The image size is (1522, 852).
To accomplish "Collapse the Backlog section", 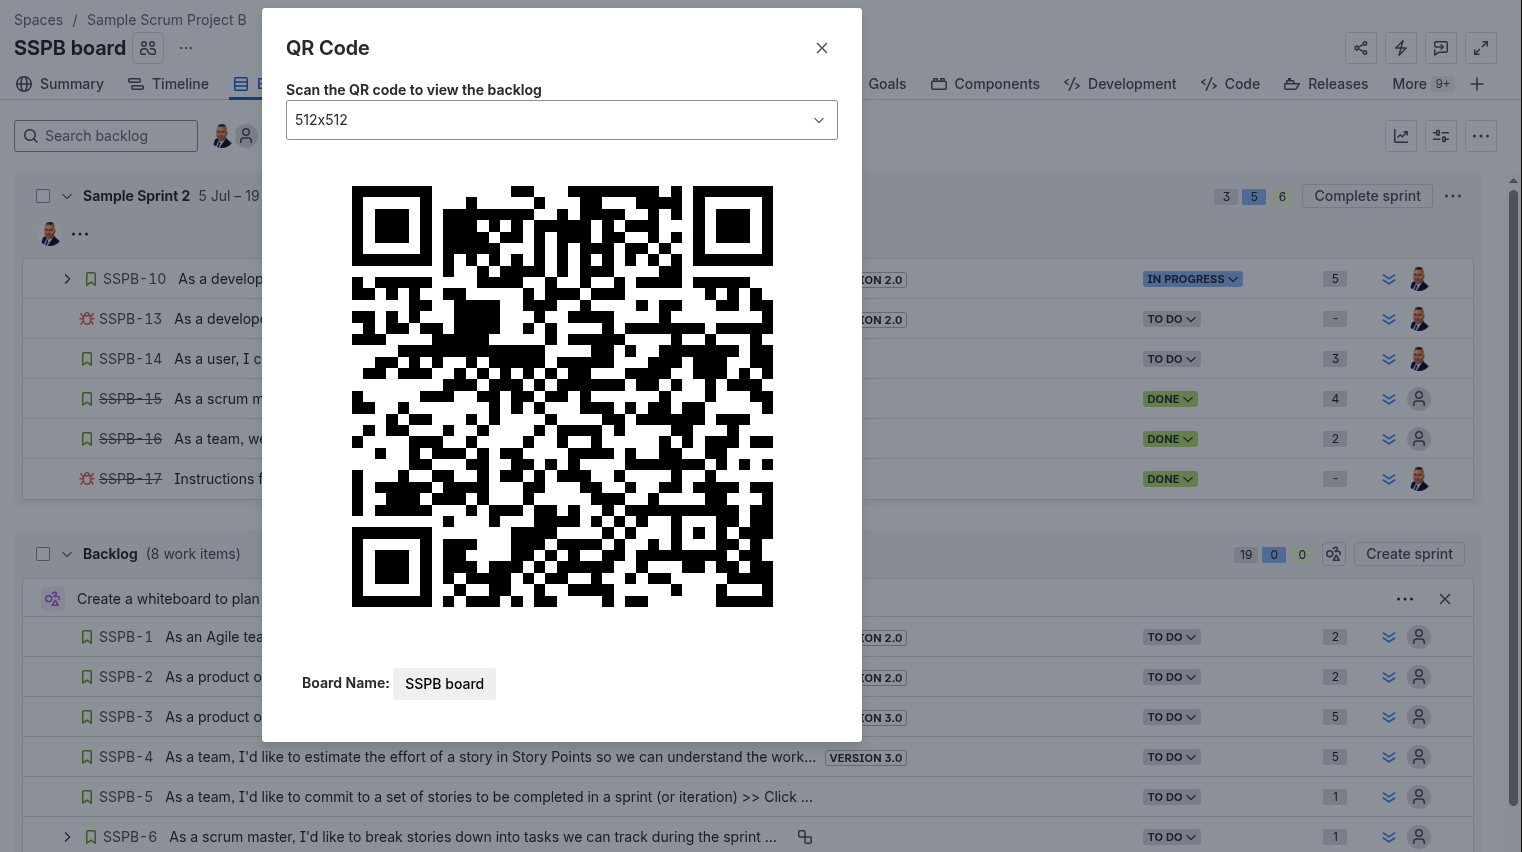I will click(67, 554).
